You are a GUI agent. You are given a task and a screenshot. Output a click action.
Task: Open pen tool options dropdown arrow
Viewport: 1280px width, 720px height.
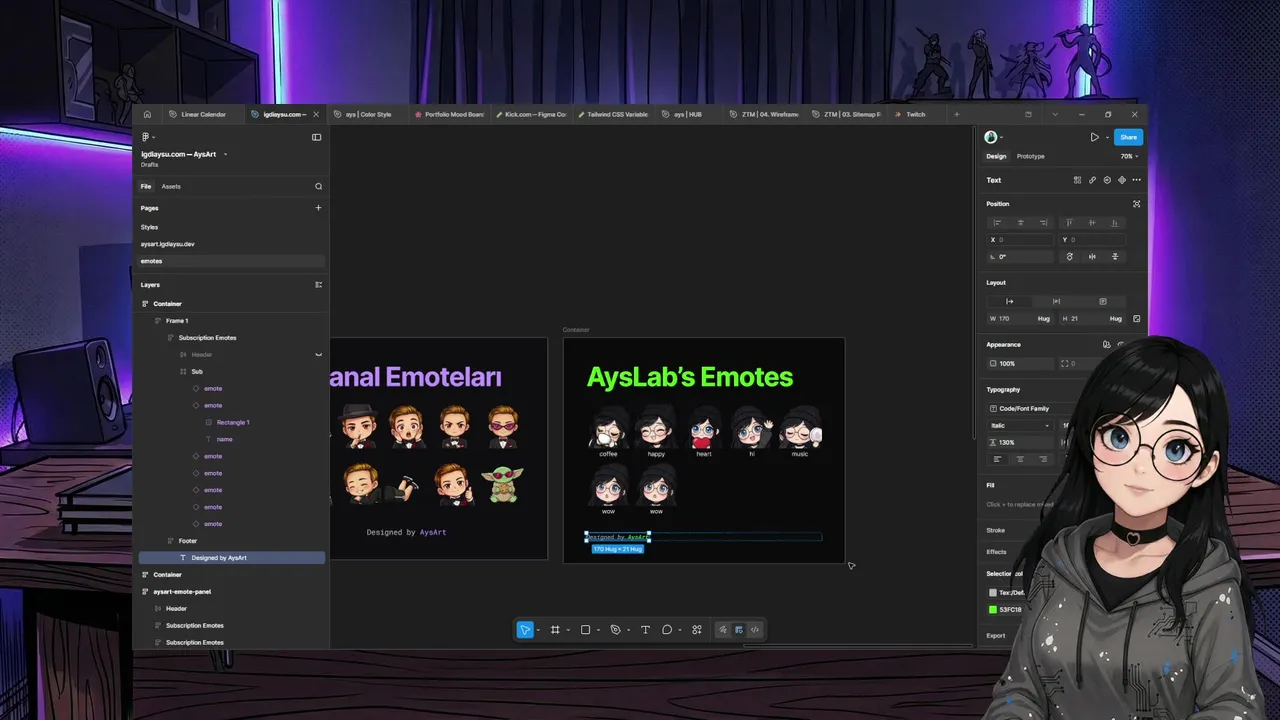point(628,630)
